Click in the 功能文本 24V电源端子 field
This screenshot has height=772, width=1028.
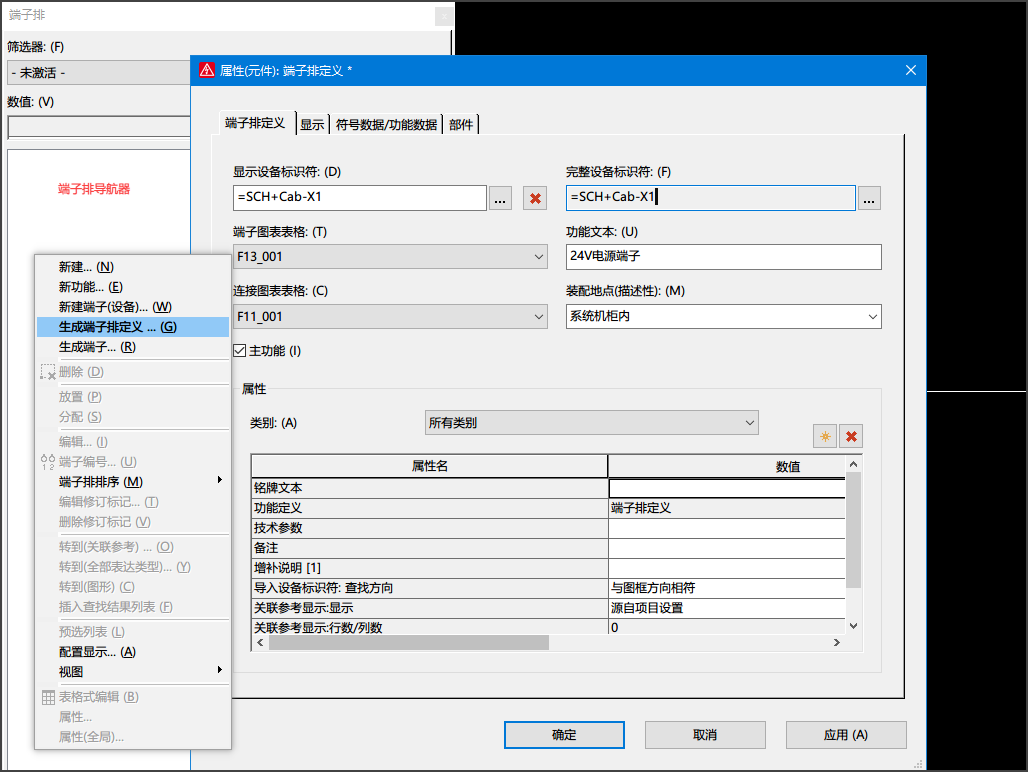(724, 257)
